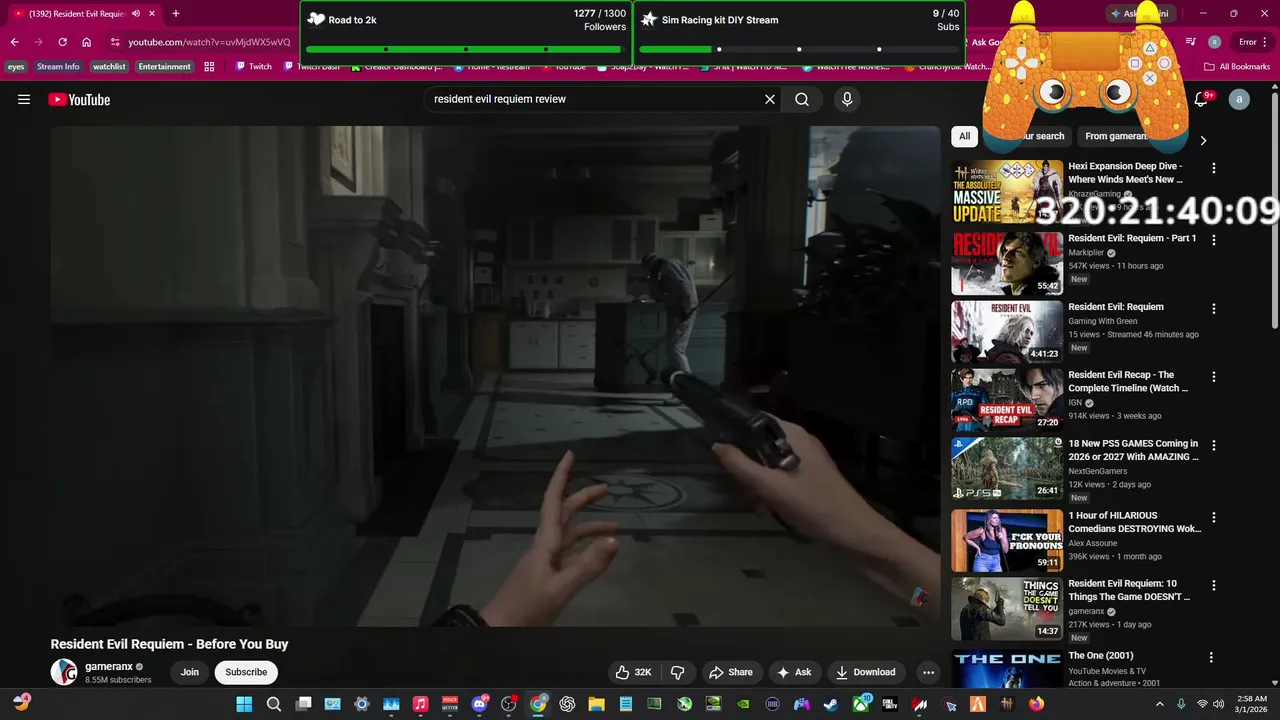Reload the page
Screen dimensions: 1280x720
click(62, 42)
